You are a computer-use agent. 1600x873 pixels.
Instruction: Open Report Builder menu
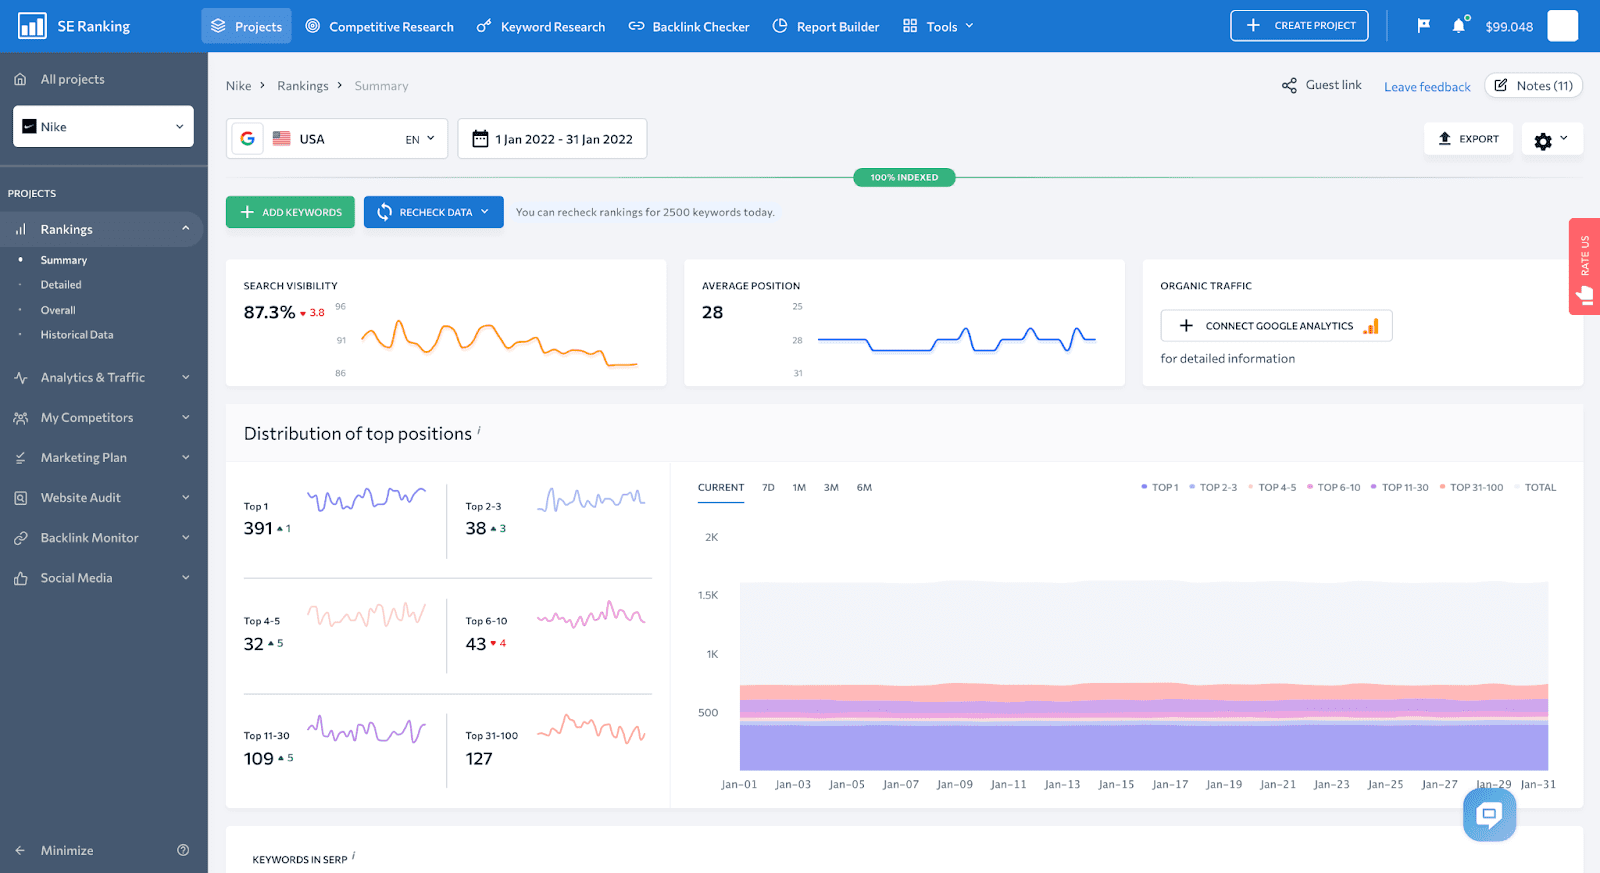tap(826, 26)
